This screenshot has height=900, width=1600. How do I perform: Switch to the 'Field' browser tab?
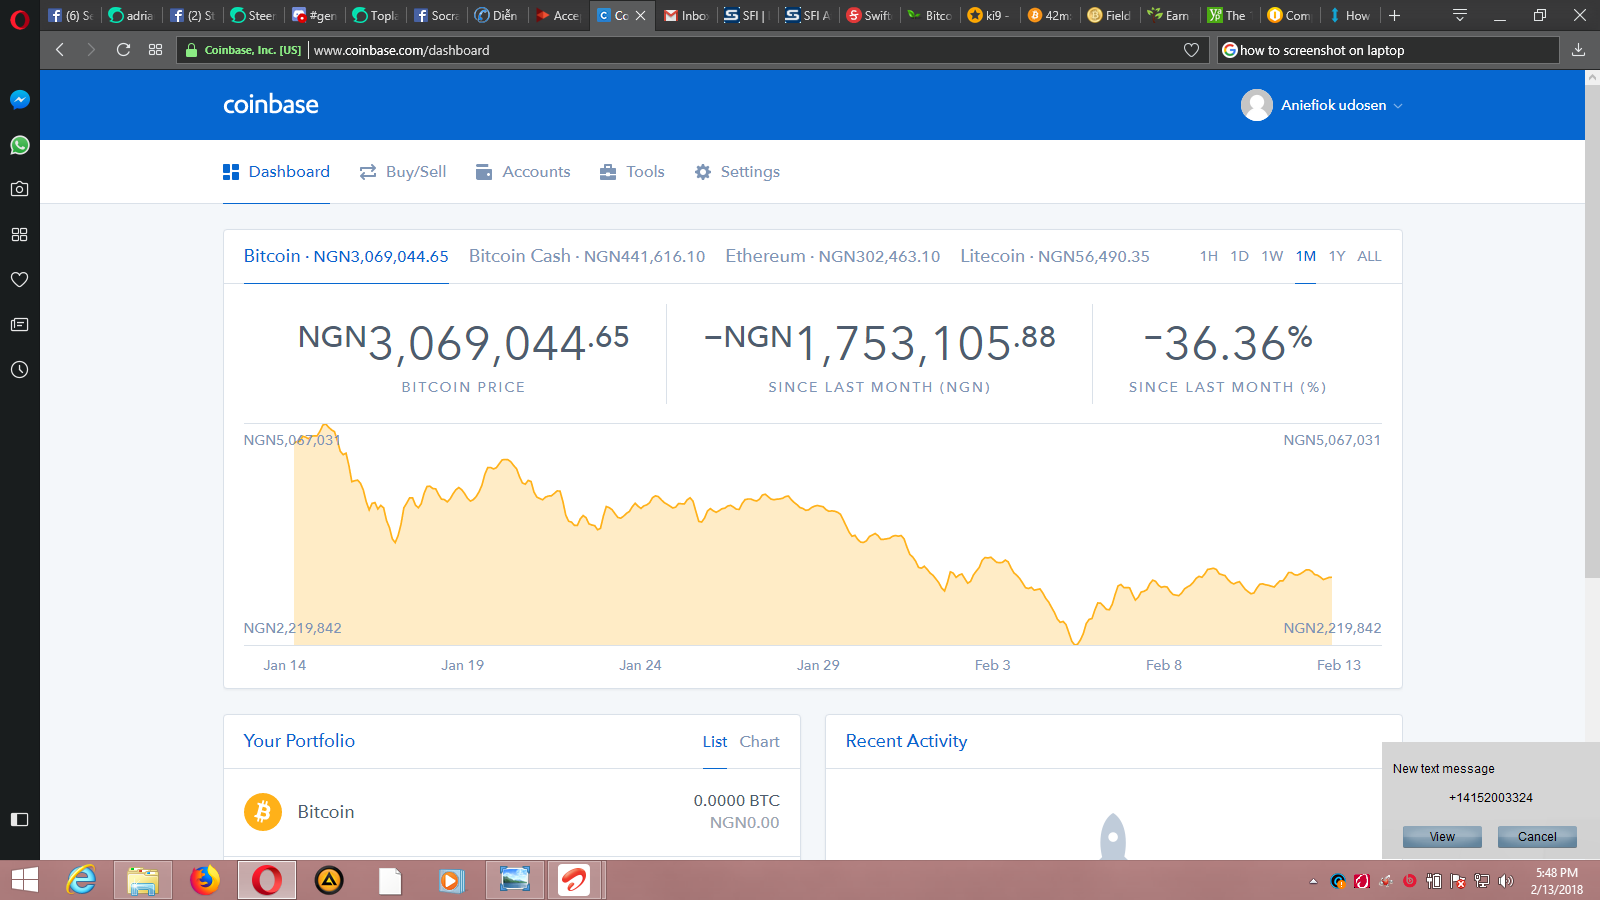coord(1109,15)
